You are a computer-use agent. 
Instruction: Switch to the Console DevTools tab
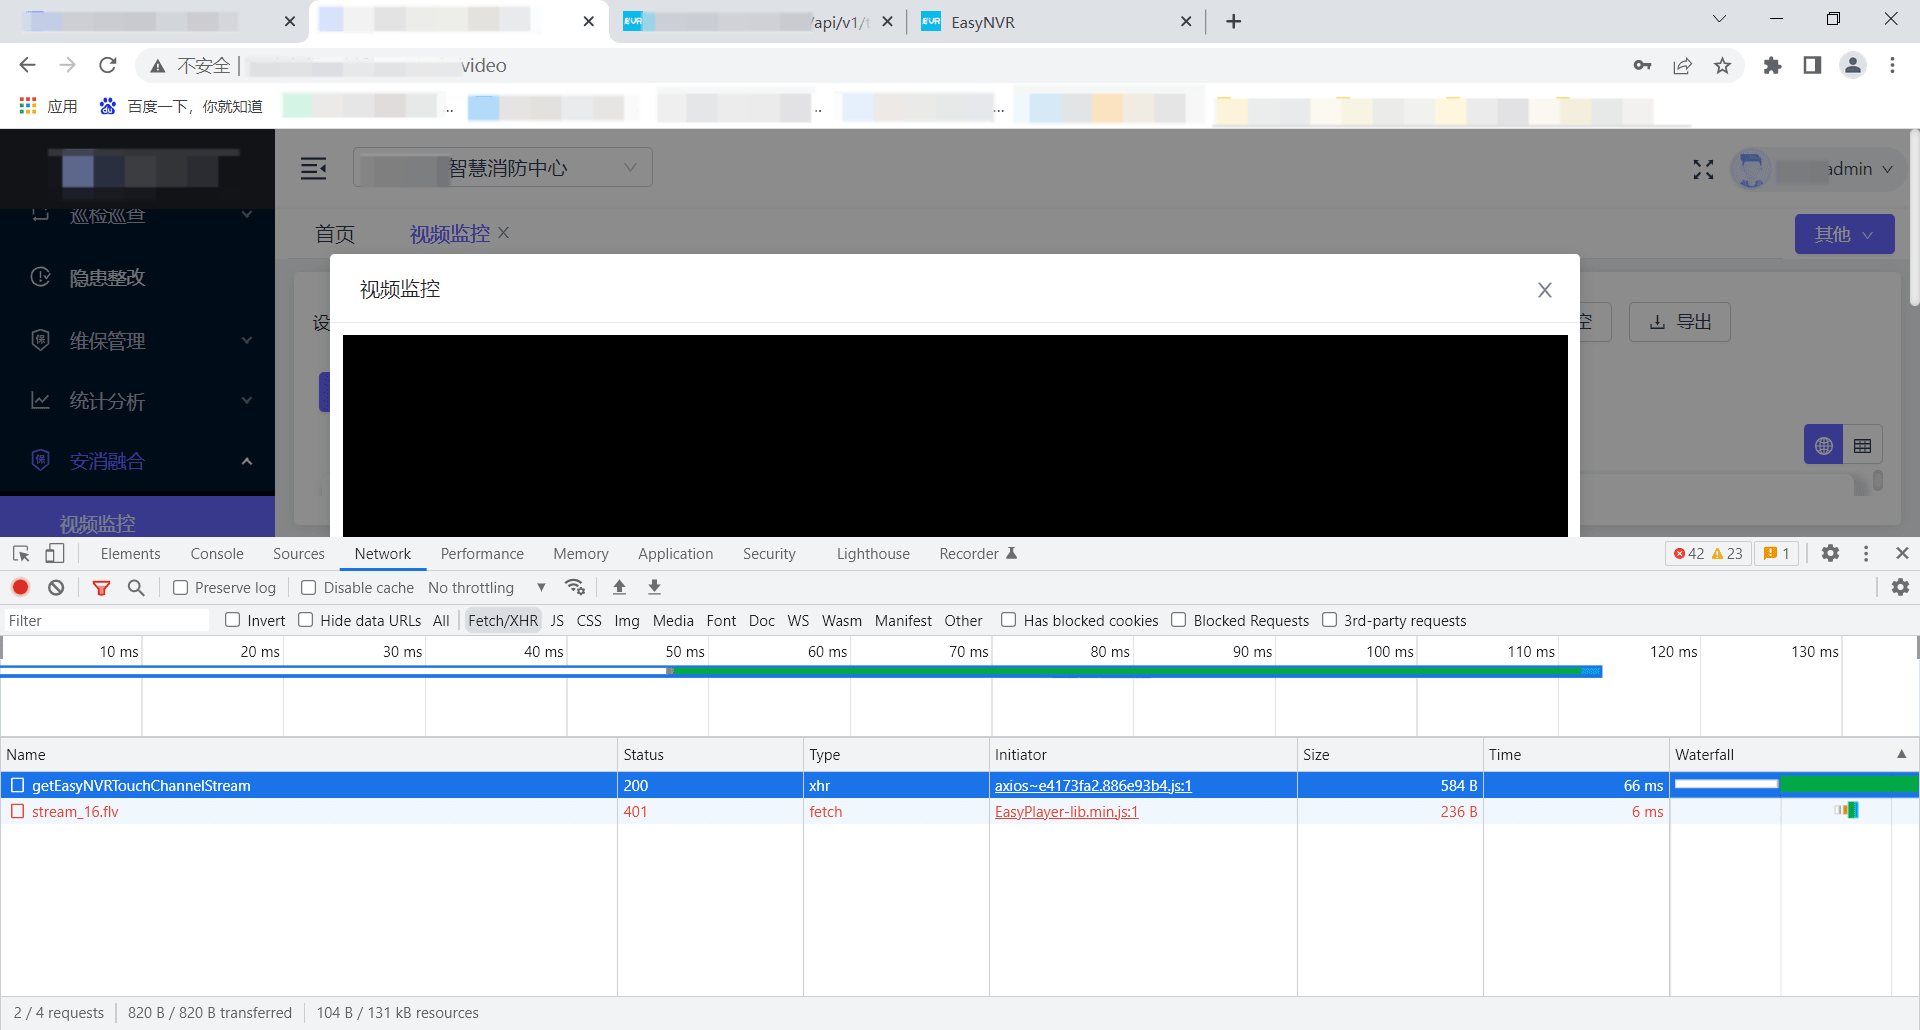(217, 554)
